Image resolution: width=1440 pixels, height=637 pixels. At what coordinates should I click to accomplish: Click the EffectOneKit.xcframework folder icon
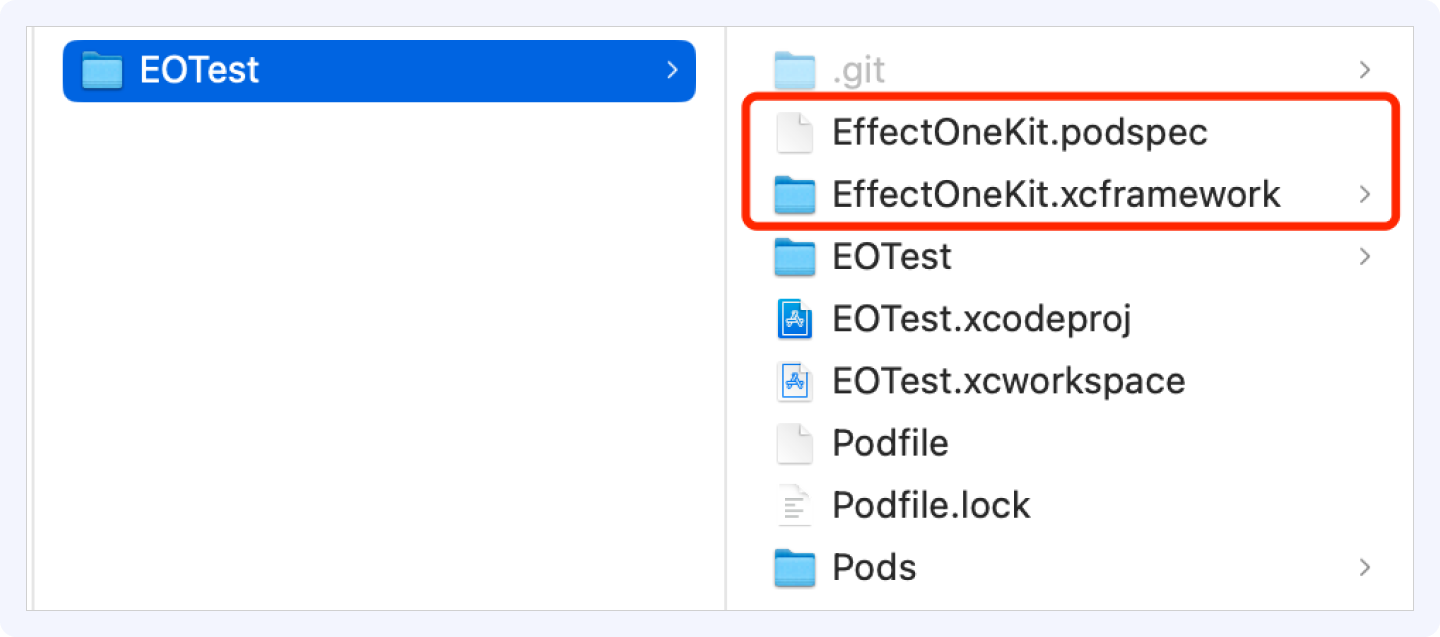coord(795,195)
